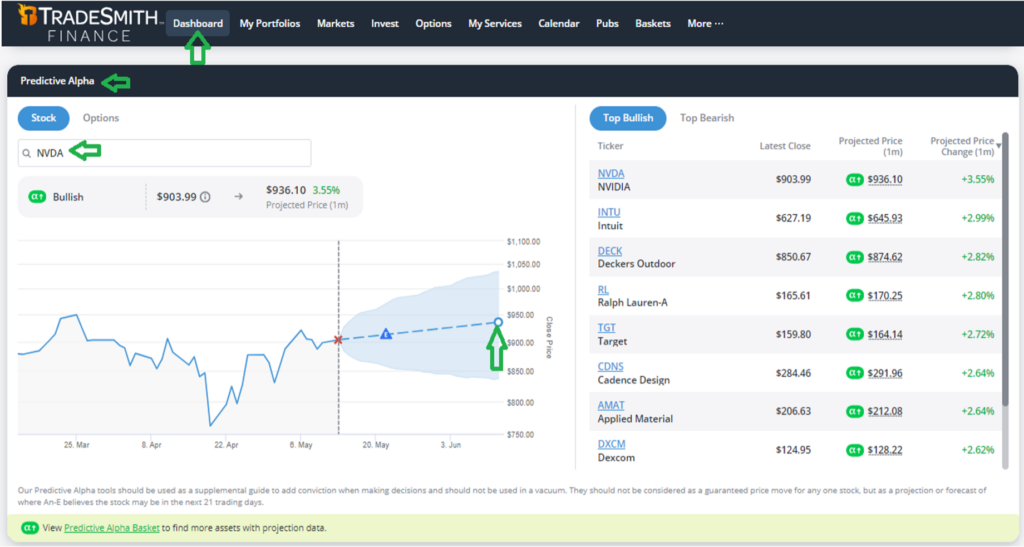
Task: Click projected price $874.62 for Deckers
Action: click(x=885, y=257)
